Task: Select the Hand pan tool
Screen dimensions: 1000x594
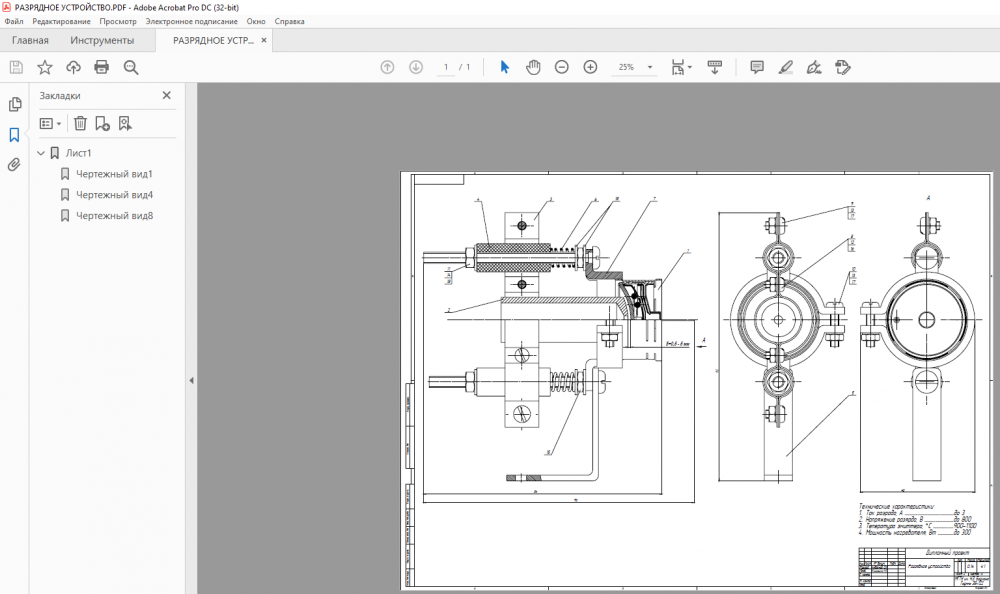Action: [x=533, y=67]
